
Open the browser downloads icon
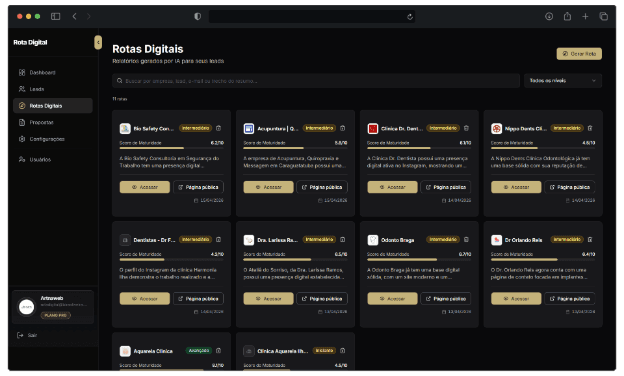(549, 16)
